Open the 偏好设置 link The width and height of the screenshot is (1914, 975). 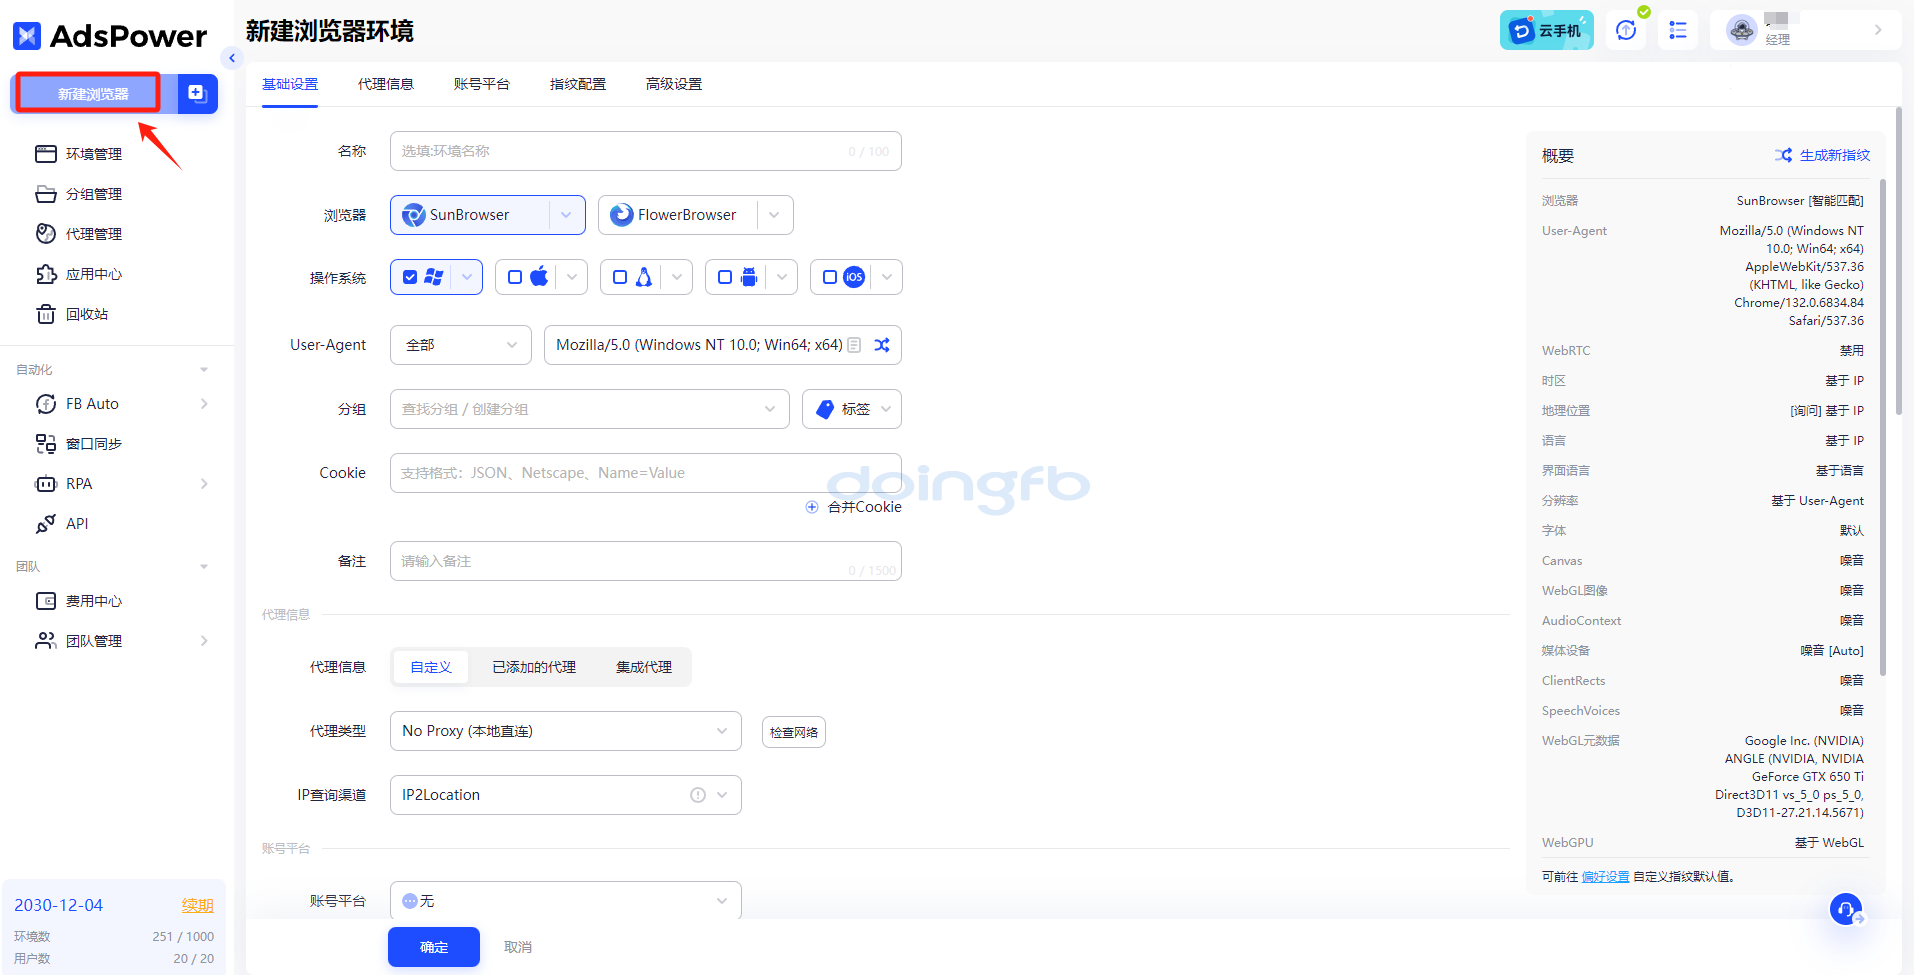coord(1605,877)
